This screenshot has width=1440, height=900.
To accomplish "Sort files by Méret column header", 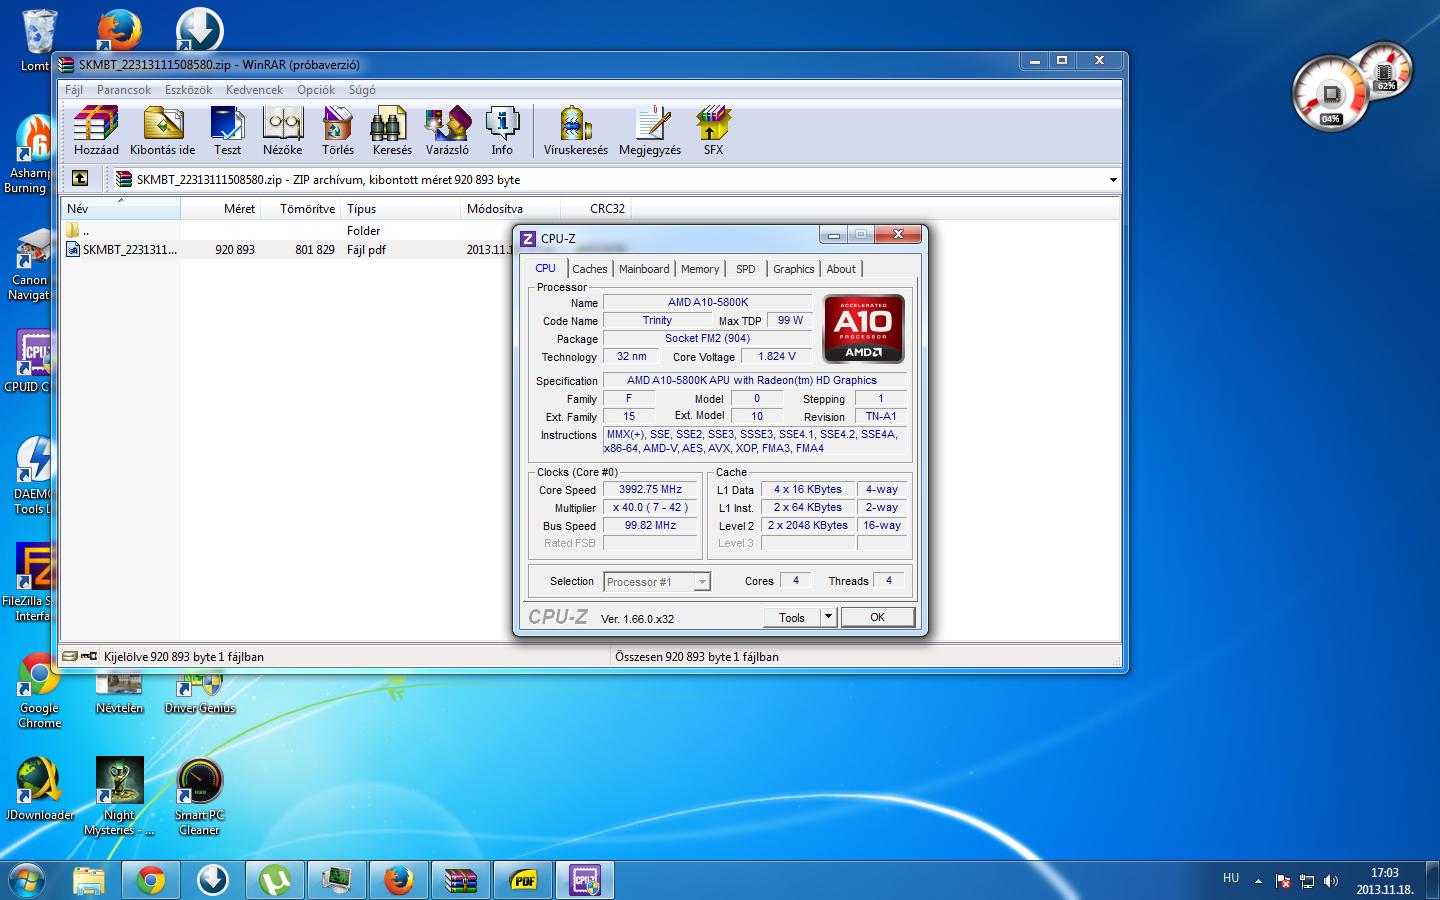I will pyautogui.click(x=221, y=208).
